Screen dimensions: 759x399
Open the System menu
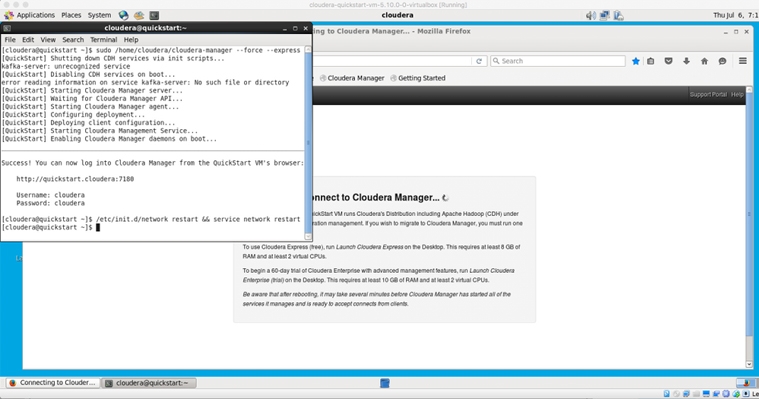(x=99, y=15)
